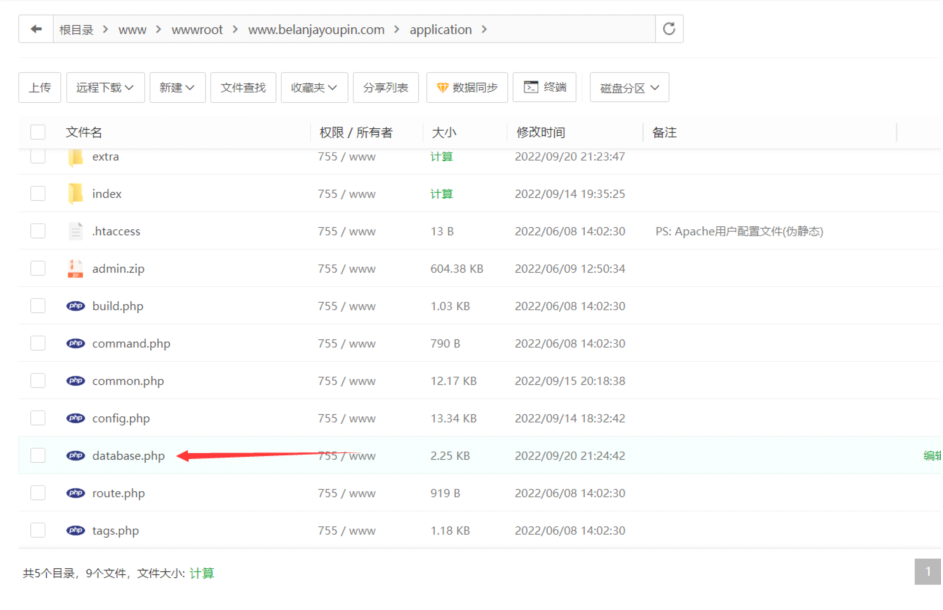Tick the checkbox for admin.zip
Viewport: 943px width, 610px height.
click(38, 268)
